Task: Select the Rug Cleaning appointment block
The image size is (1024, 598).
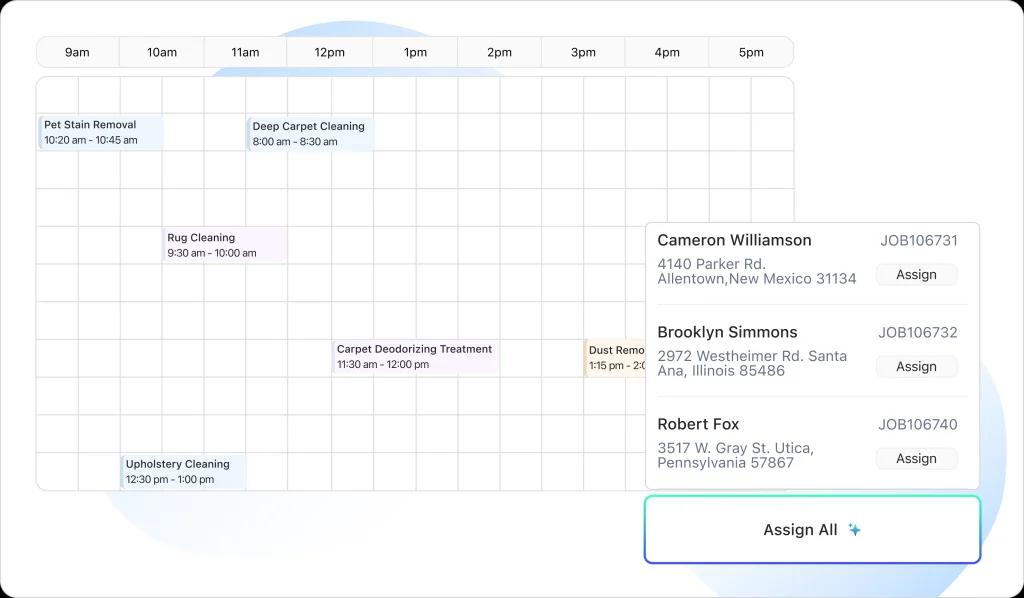Action: click(x=225, y=245)
